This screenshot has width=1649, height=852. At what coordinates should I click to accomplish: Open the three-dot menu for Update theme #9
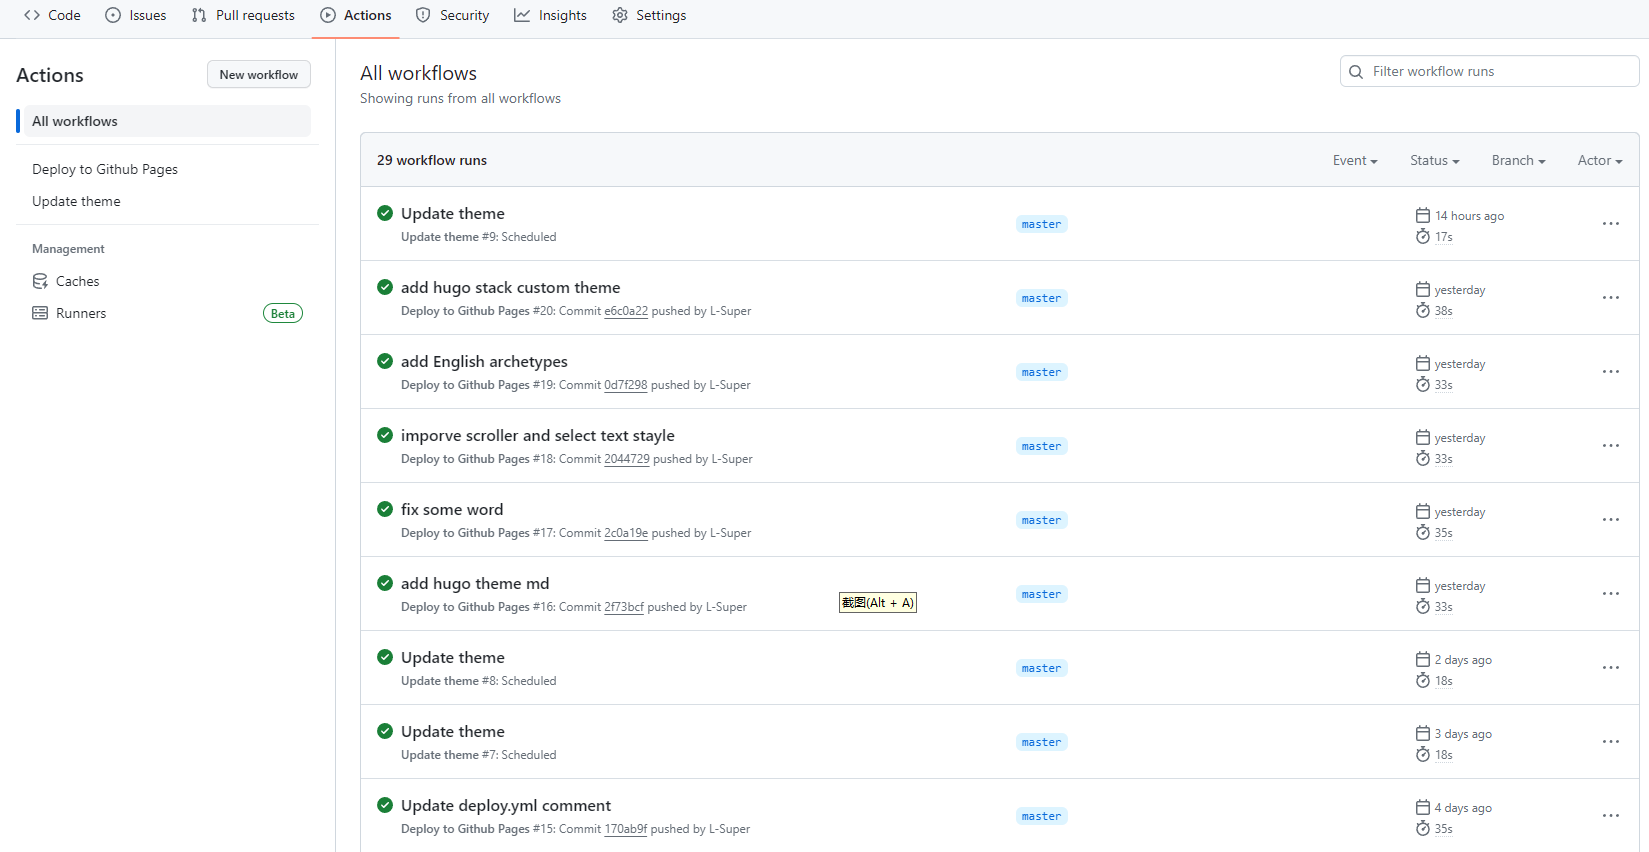click(x=1610, y=224)
